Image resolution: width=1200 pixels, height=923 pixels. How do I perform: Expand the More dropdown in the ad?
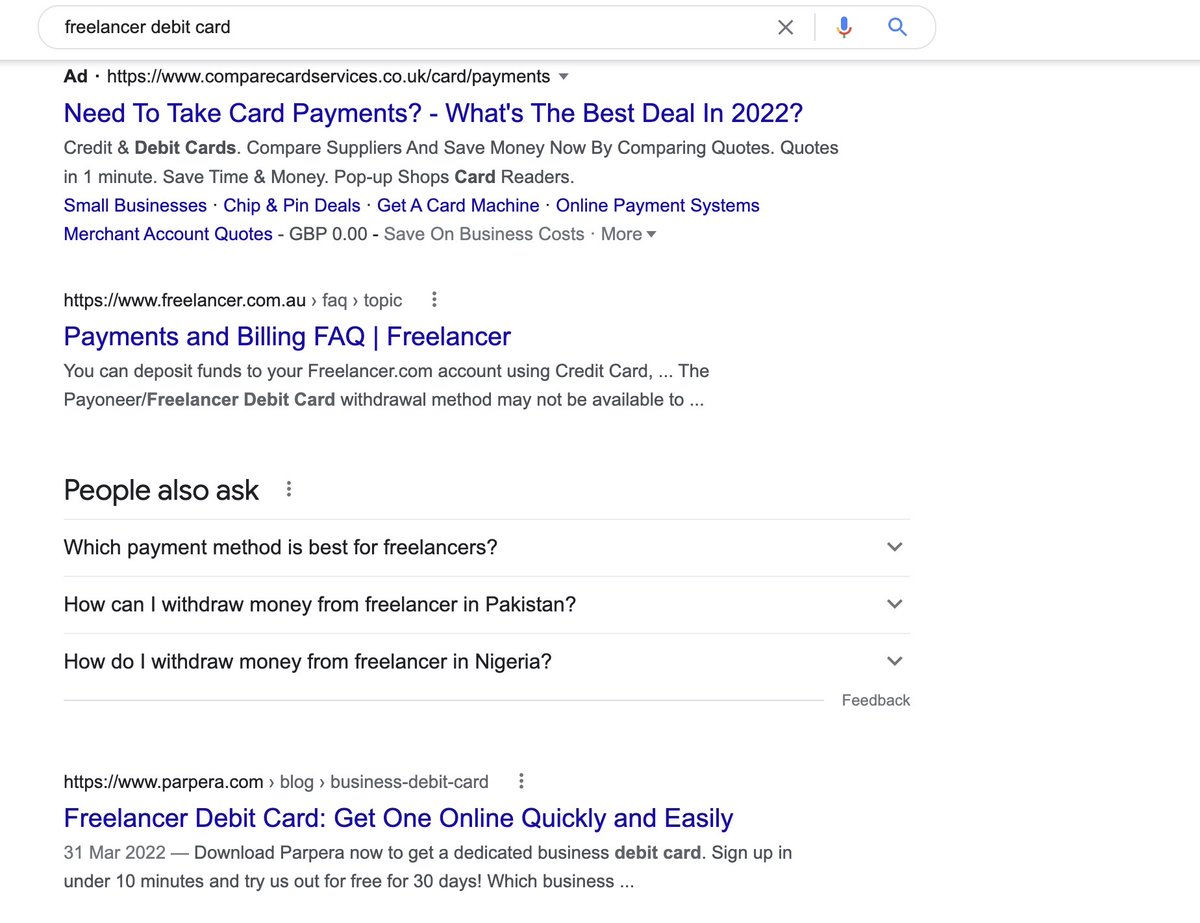[629, 234]
